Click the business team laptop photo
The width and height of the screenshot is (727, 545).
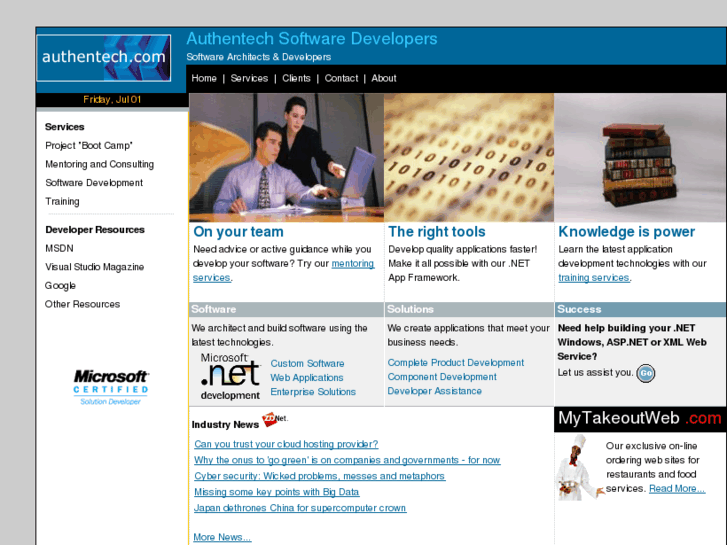click(287, 158)
